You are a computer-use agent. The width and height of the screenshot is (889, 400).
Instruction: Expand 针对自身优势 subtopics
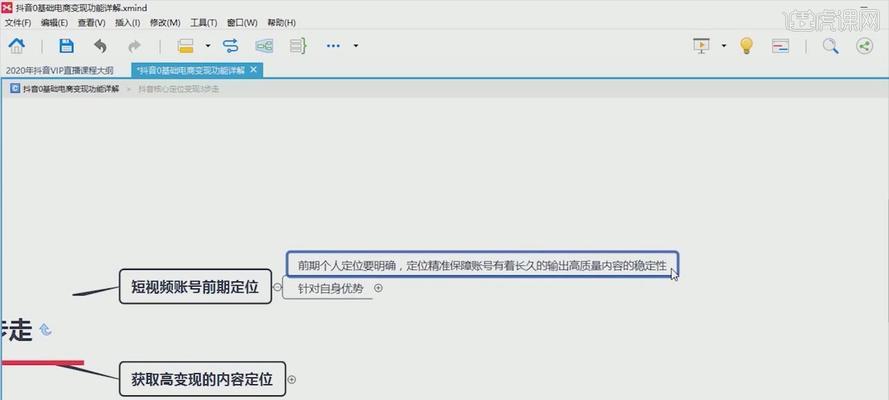(379, 288)
